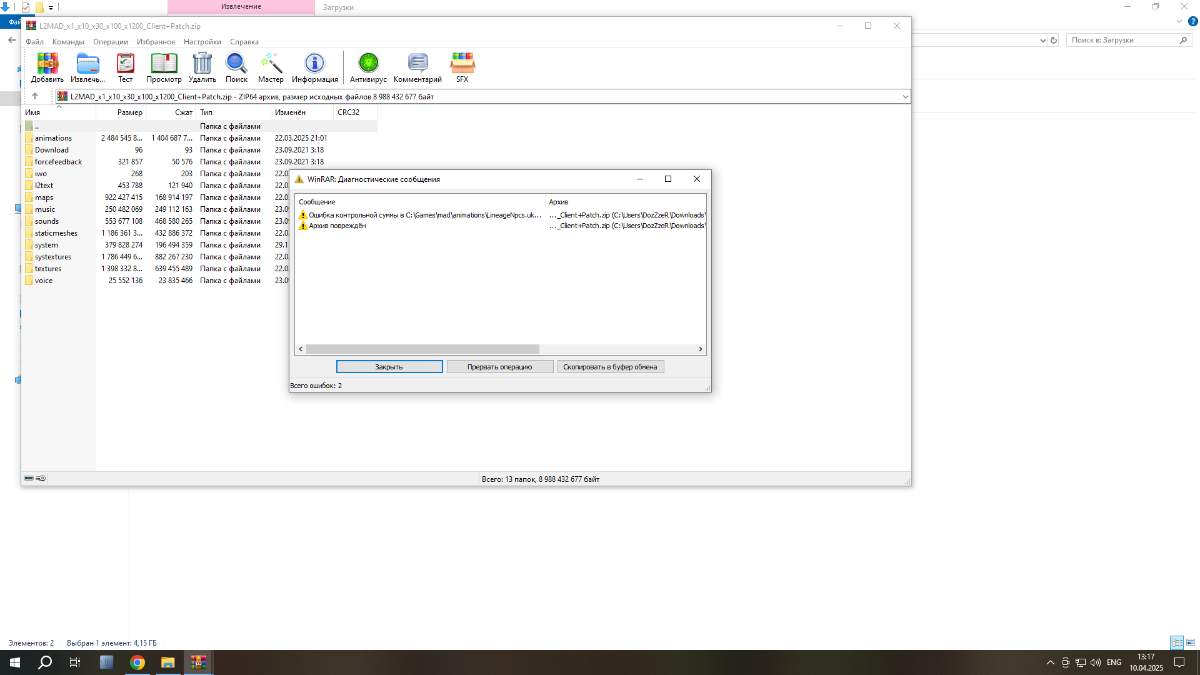Sort file list by Тип column

pyautogui.click(x=234, y=113)
